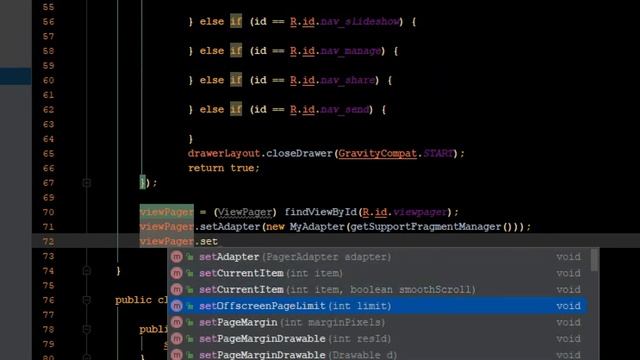Collapse the class fold marker at line 76

click(87, 300)
